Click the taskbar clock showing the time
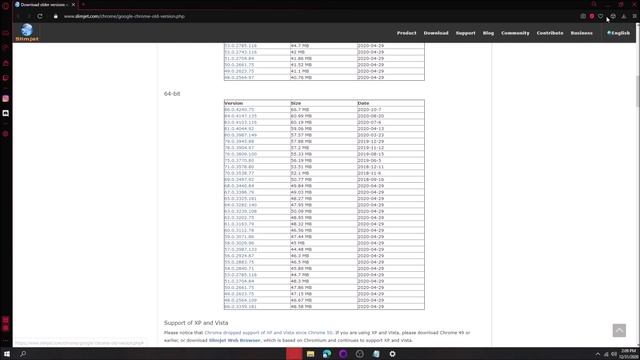This screenshot has height=360, width=640. click(x=629, y=354)
